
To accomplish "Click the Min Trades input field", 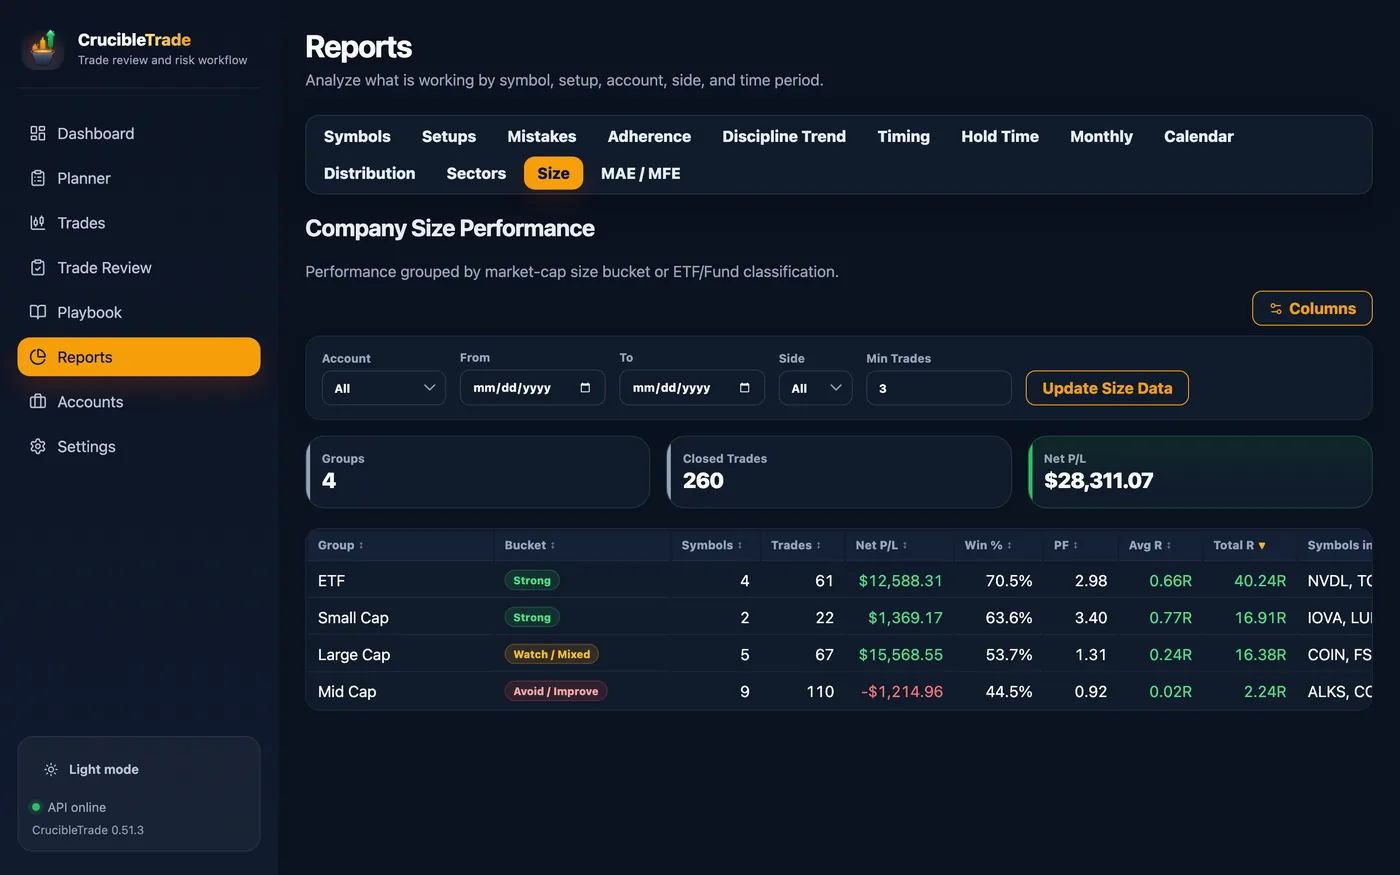I will point(939,388).
